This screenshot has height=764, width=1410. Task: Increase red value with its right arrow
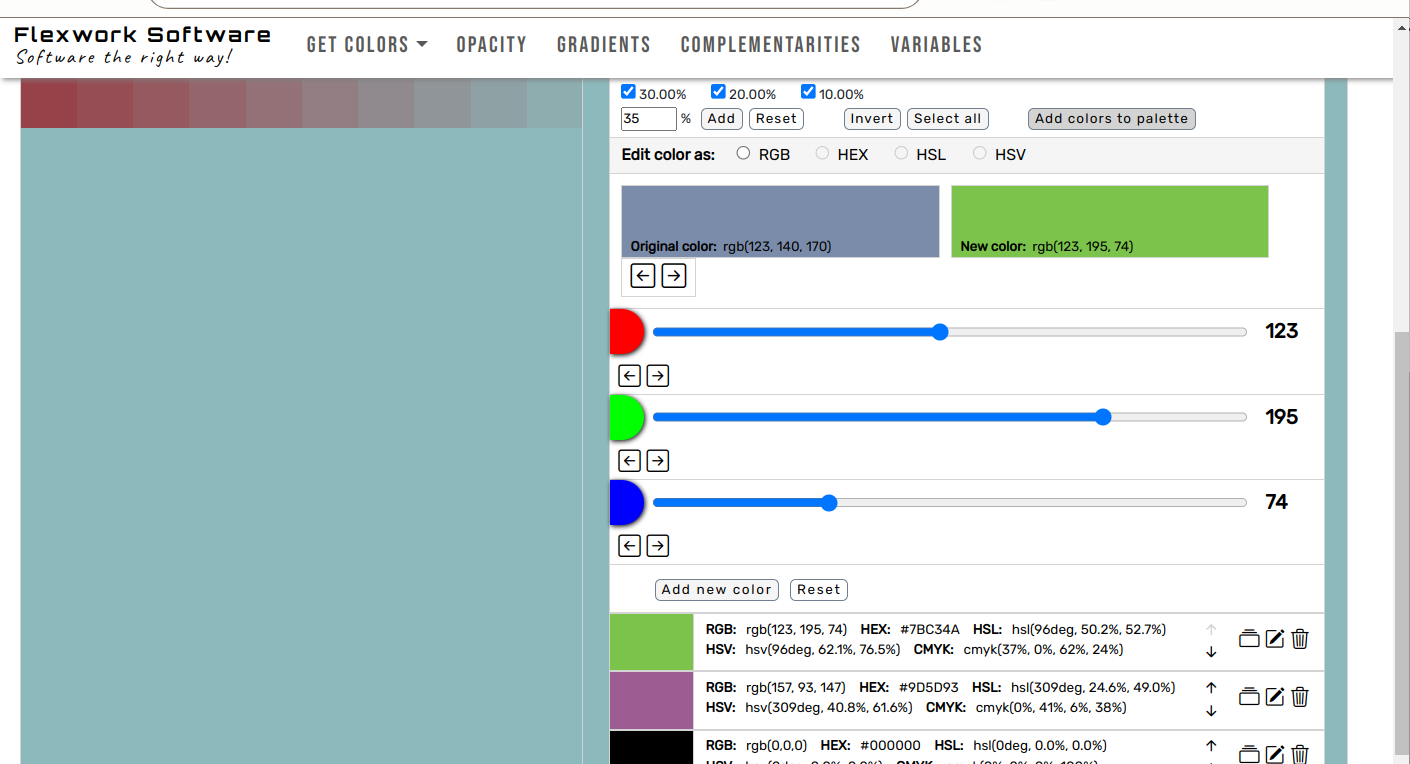point(657,376)
